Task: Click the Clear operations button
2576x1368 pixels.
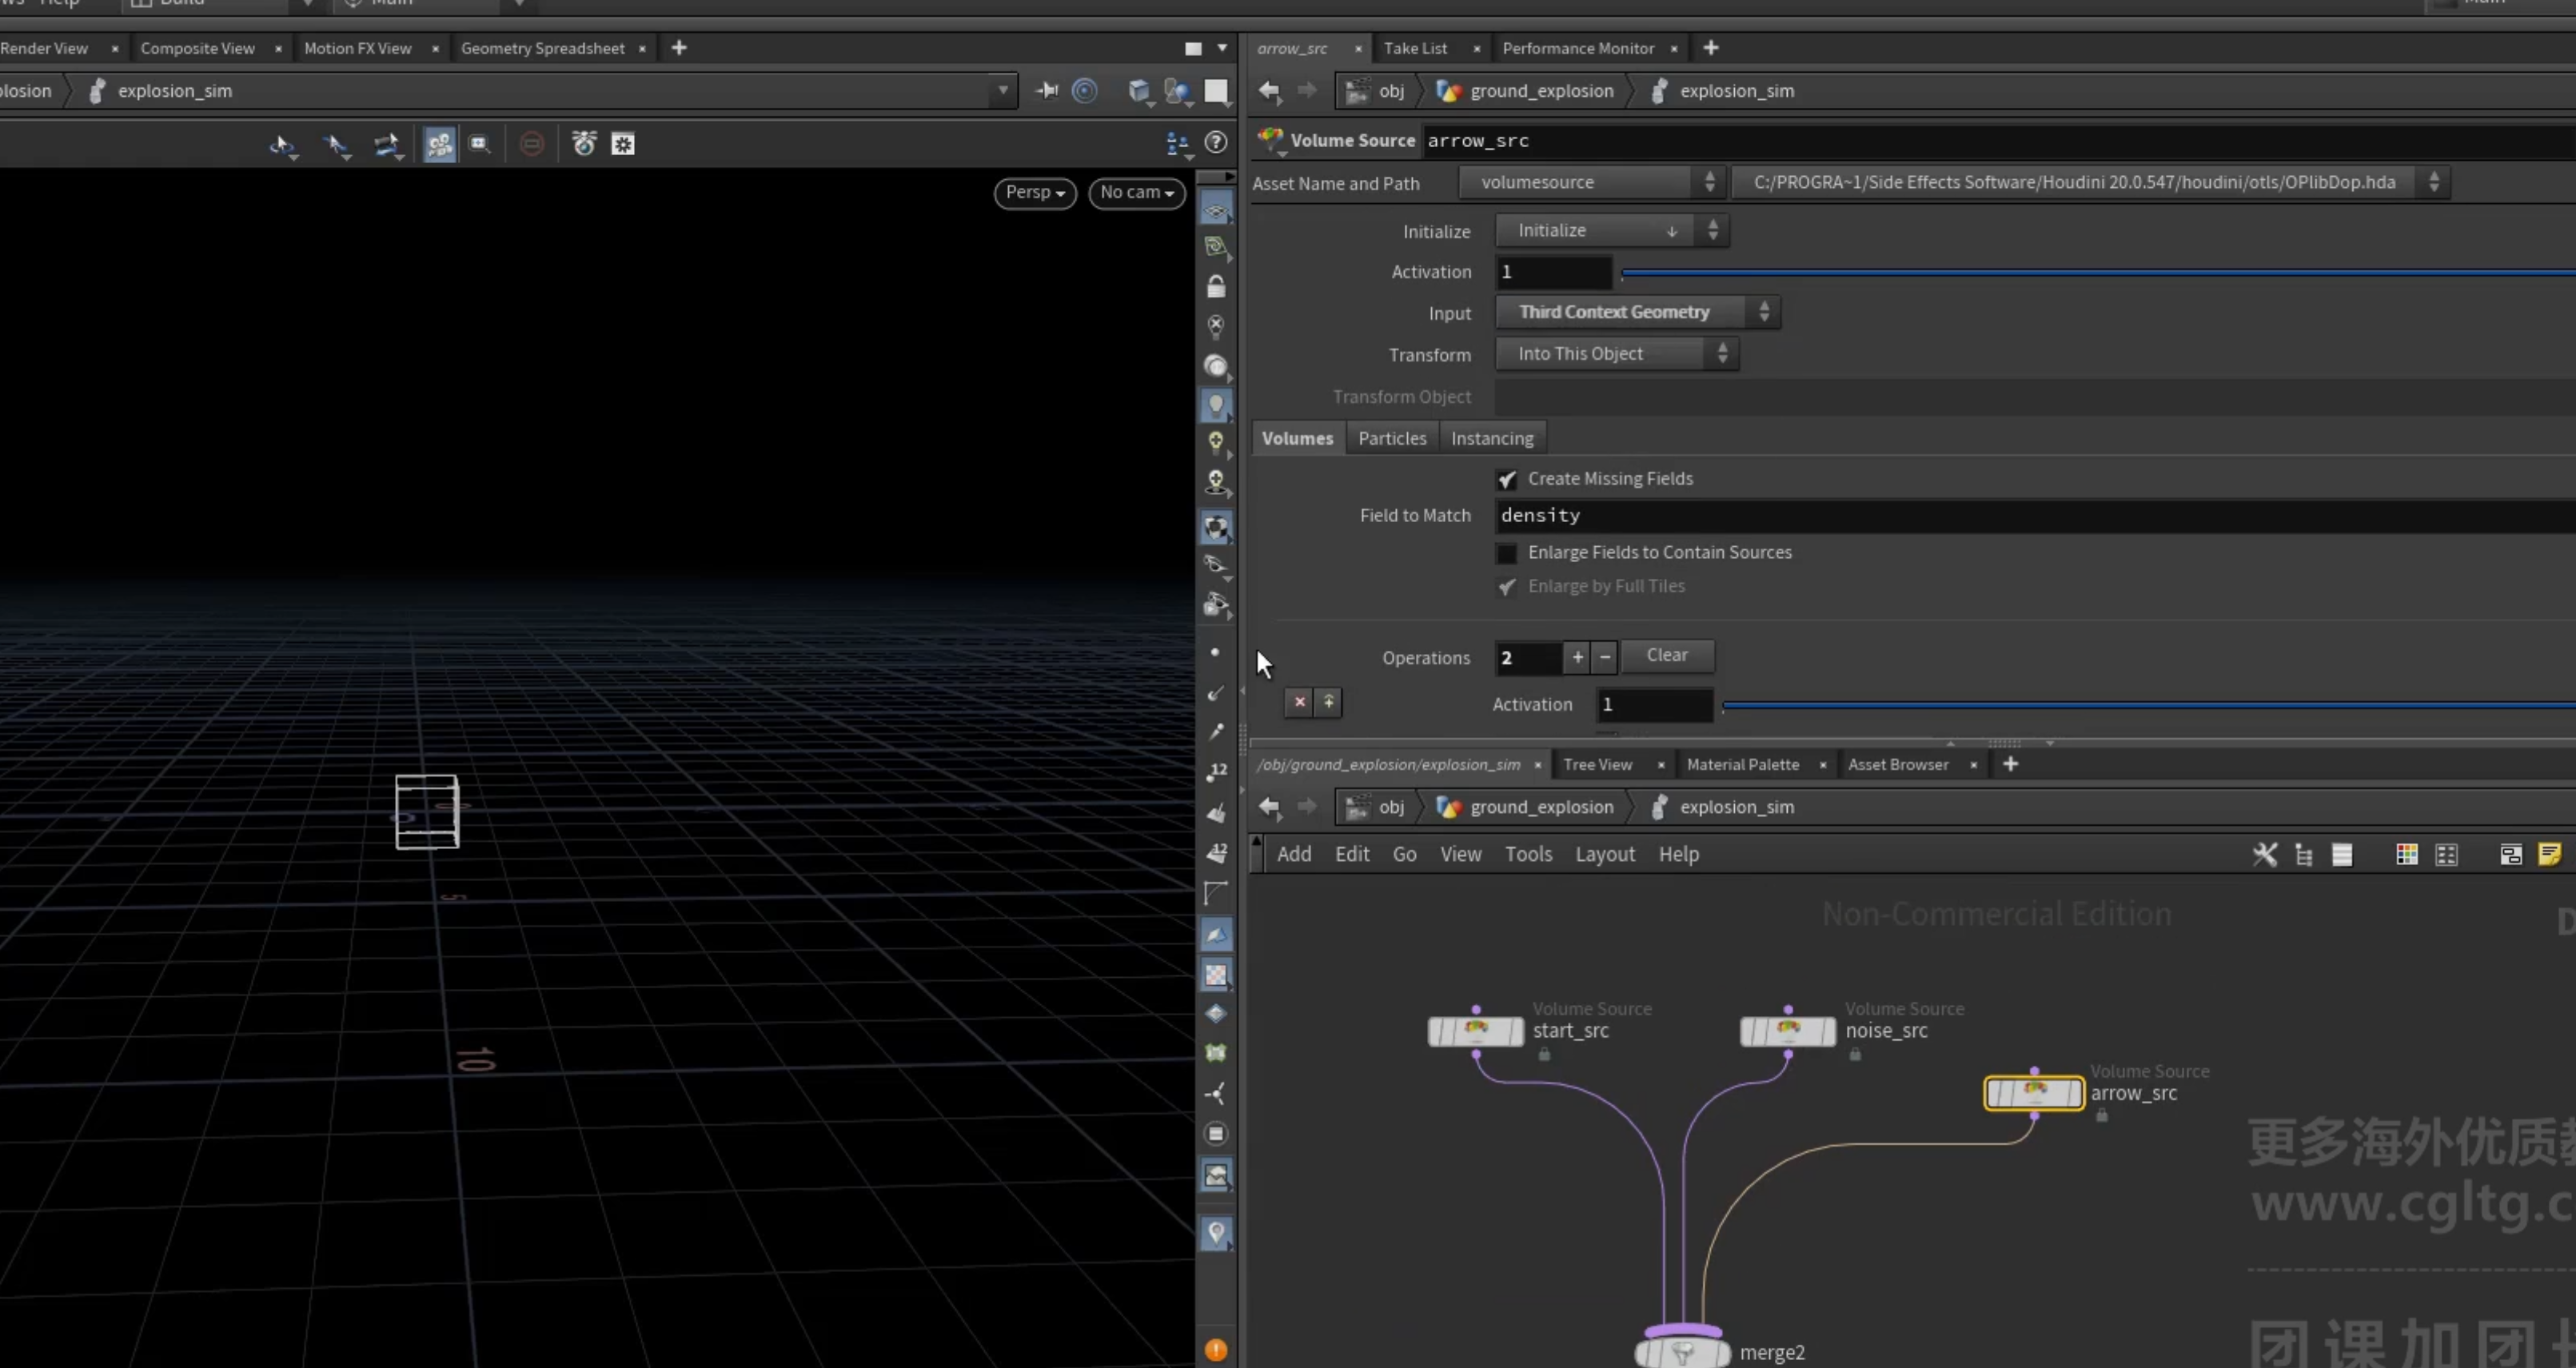Action: tap(1667, 656)
